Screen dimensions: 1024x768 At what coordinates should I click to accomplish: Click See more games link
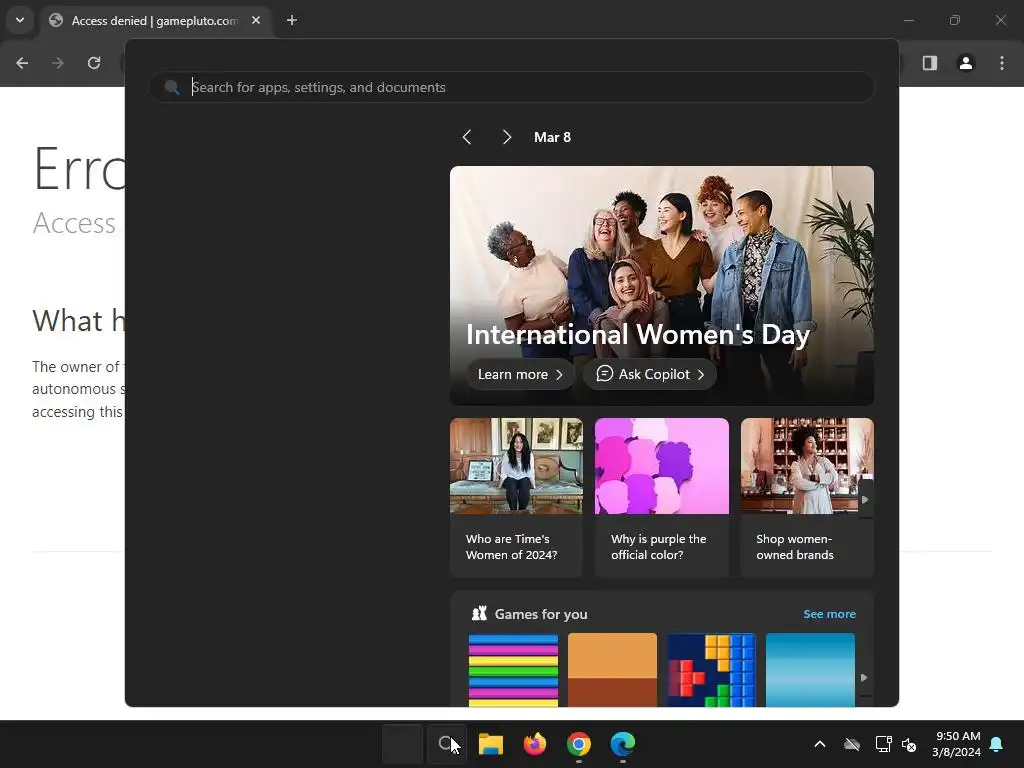(829, 614)
